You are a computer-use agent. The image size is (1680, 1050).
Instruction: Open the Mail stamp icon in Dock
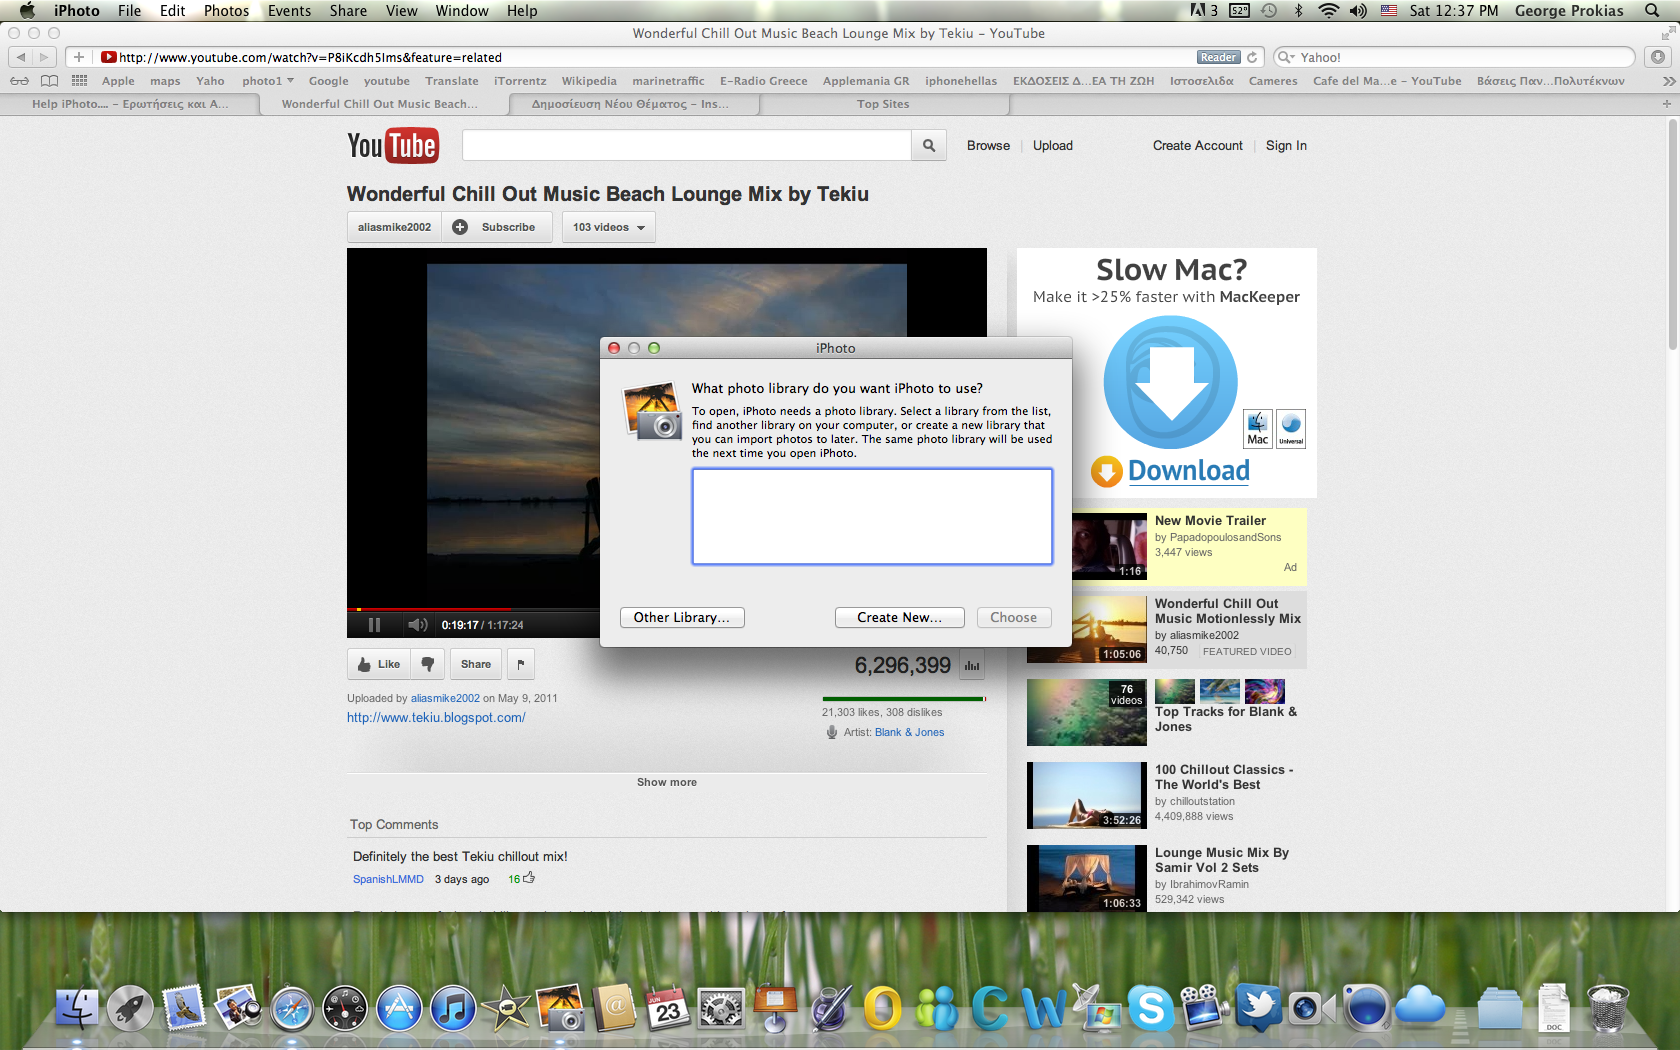point(184,1008)
